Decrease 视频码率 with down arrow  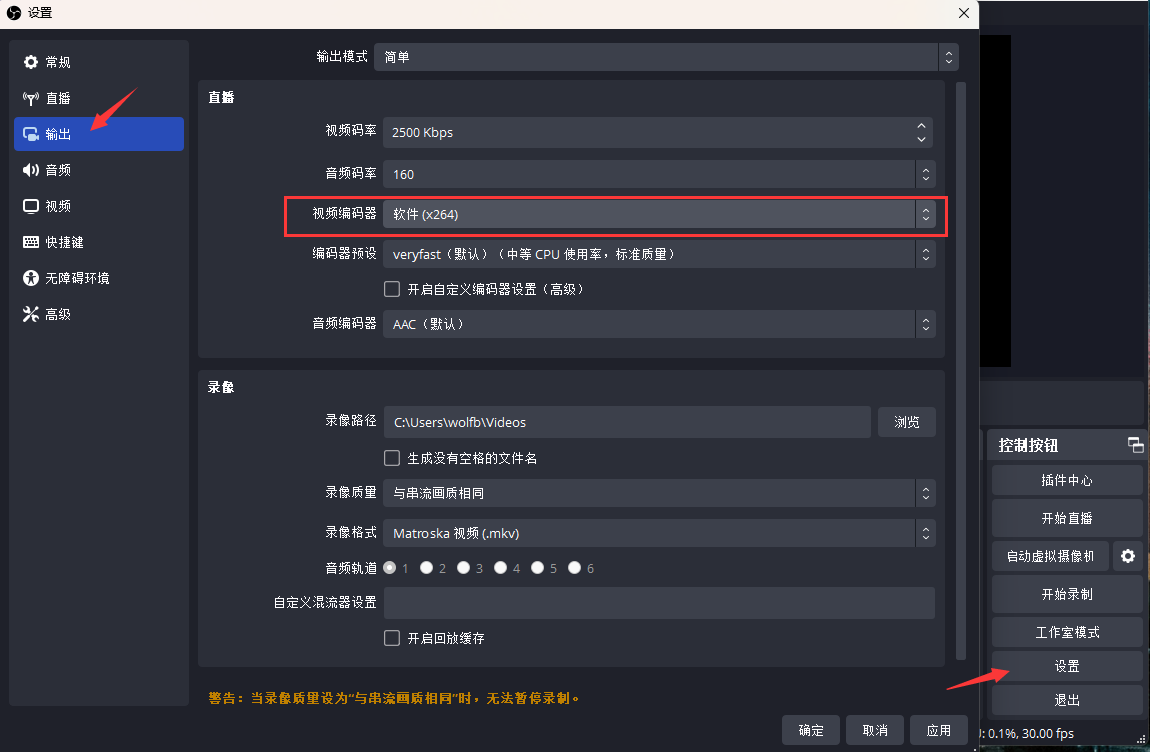[x=921, y=139]
